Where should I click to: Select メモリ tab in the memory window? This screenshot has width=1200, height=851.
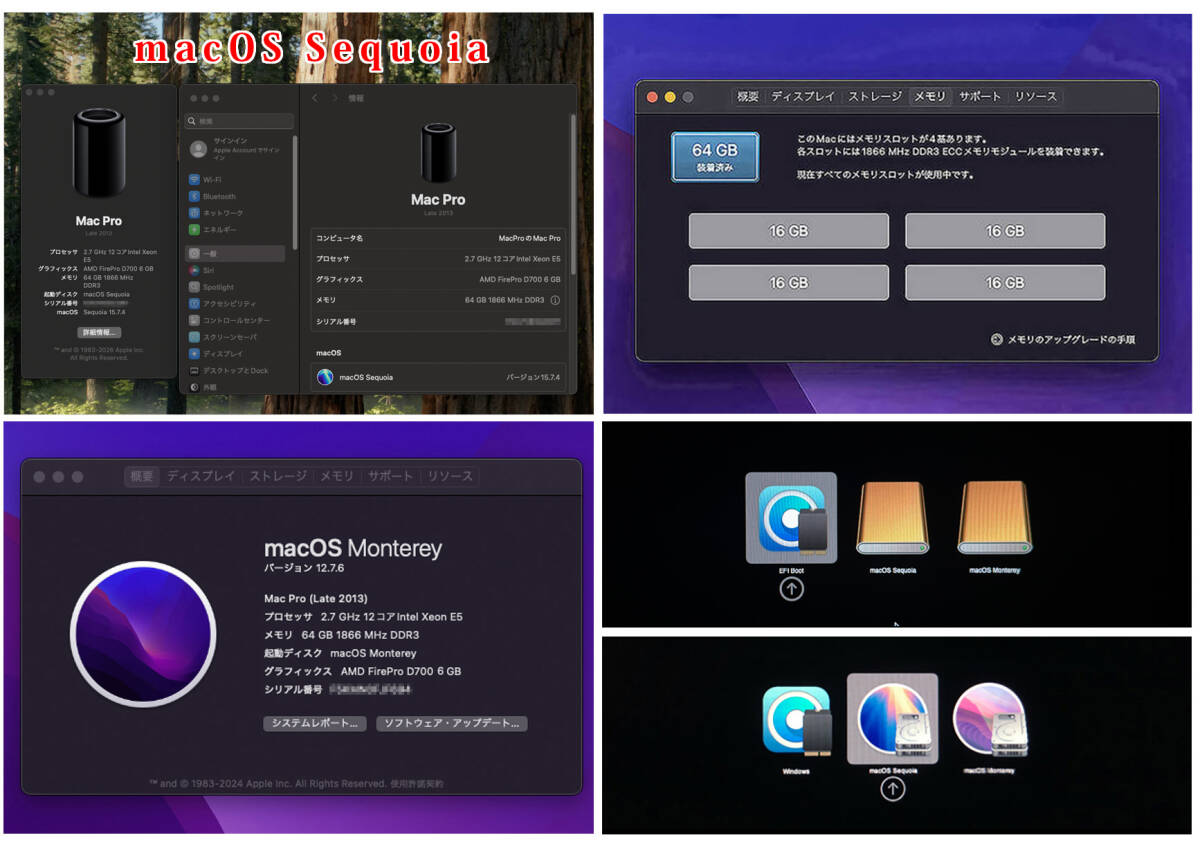930,96
